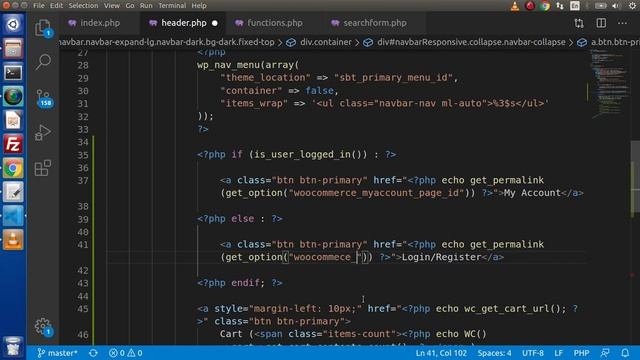
Task: Open the Selection menu
Action: coord(83,6)
